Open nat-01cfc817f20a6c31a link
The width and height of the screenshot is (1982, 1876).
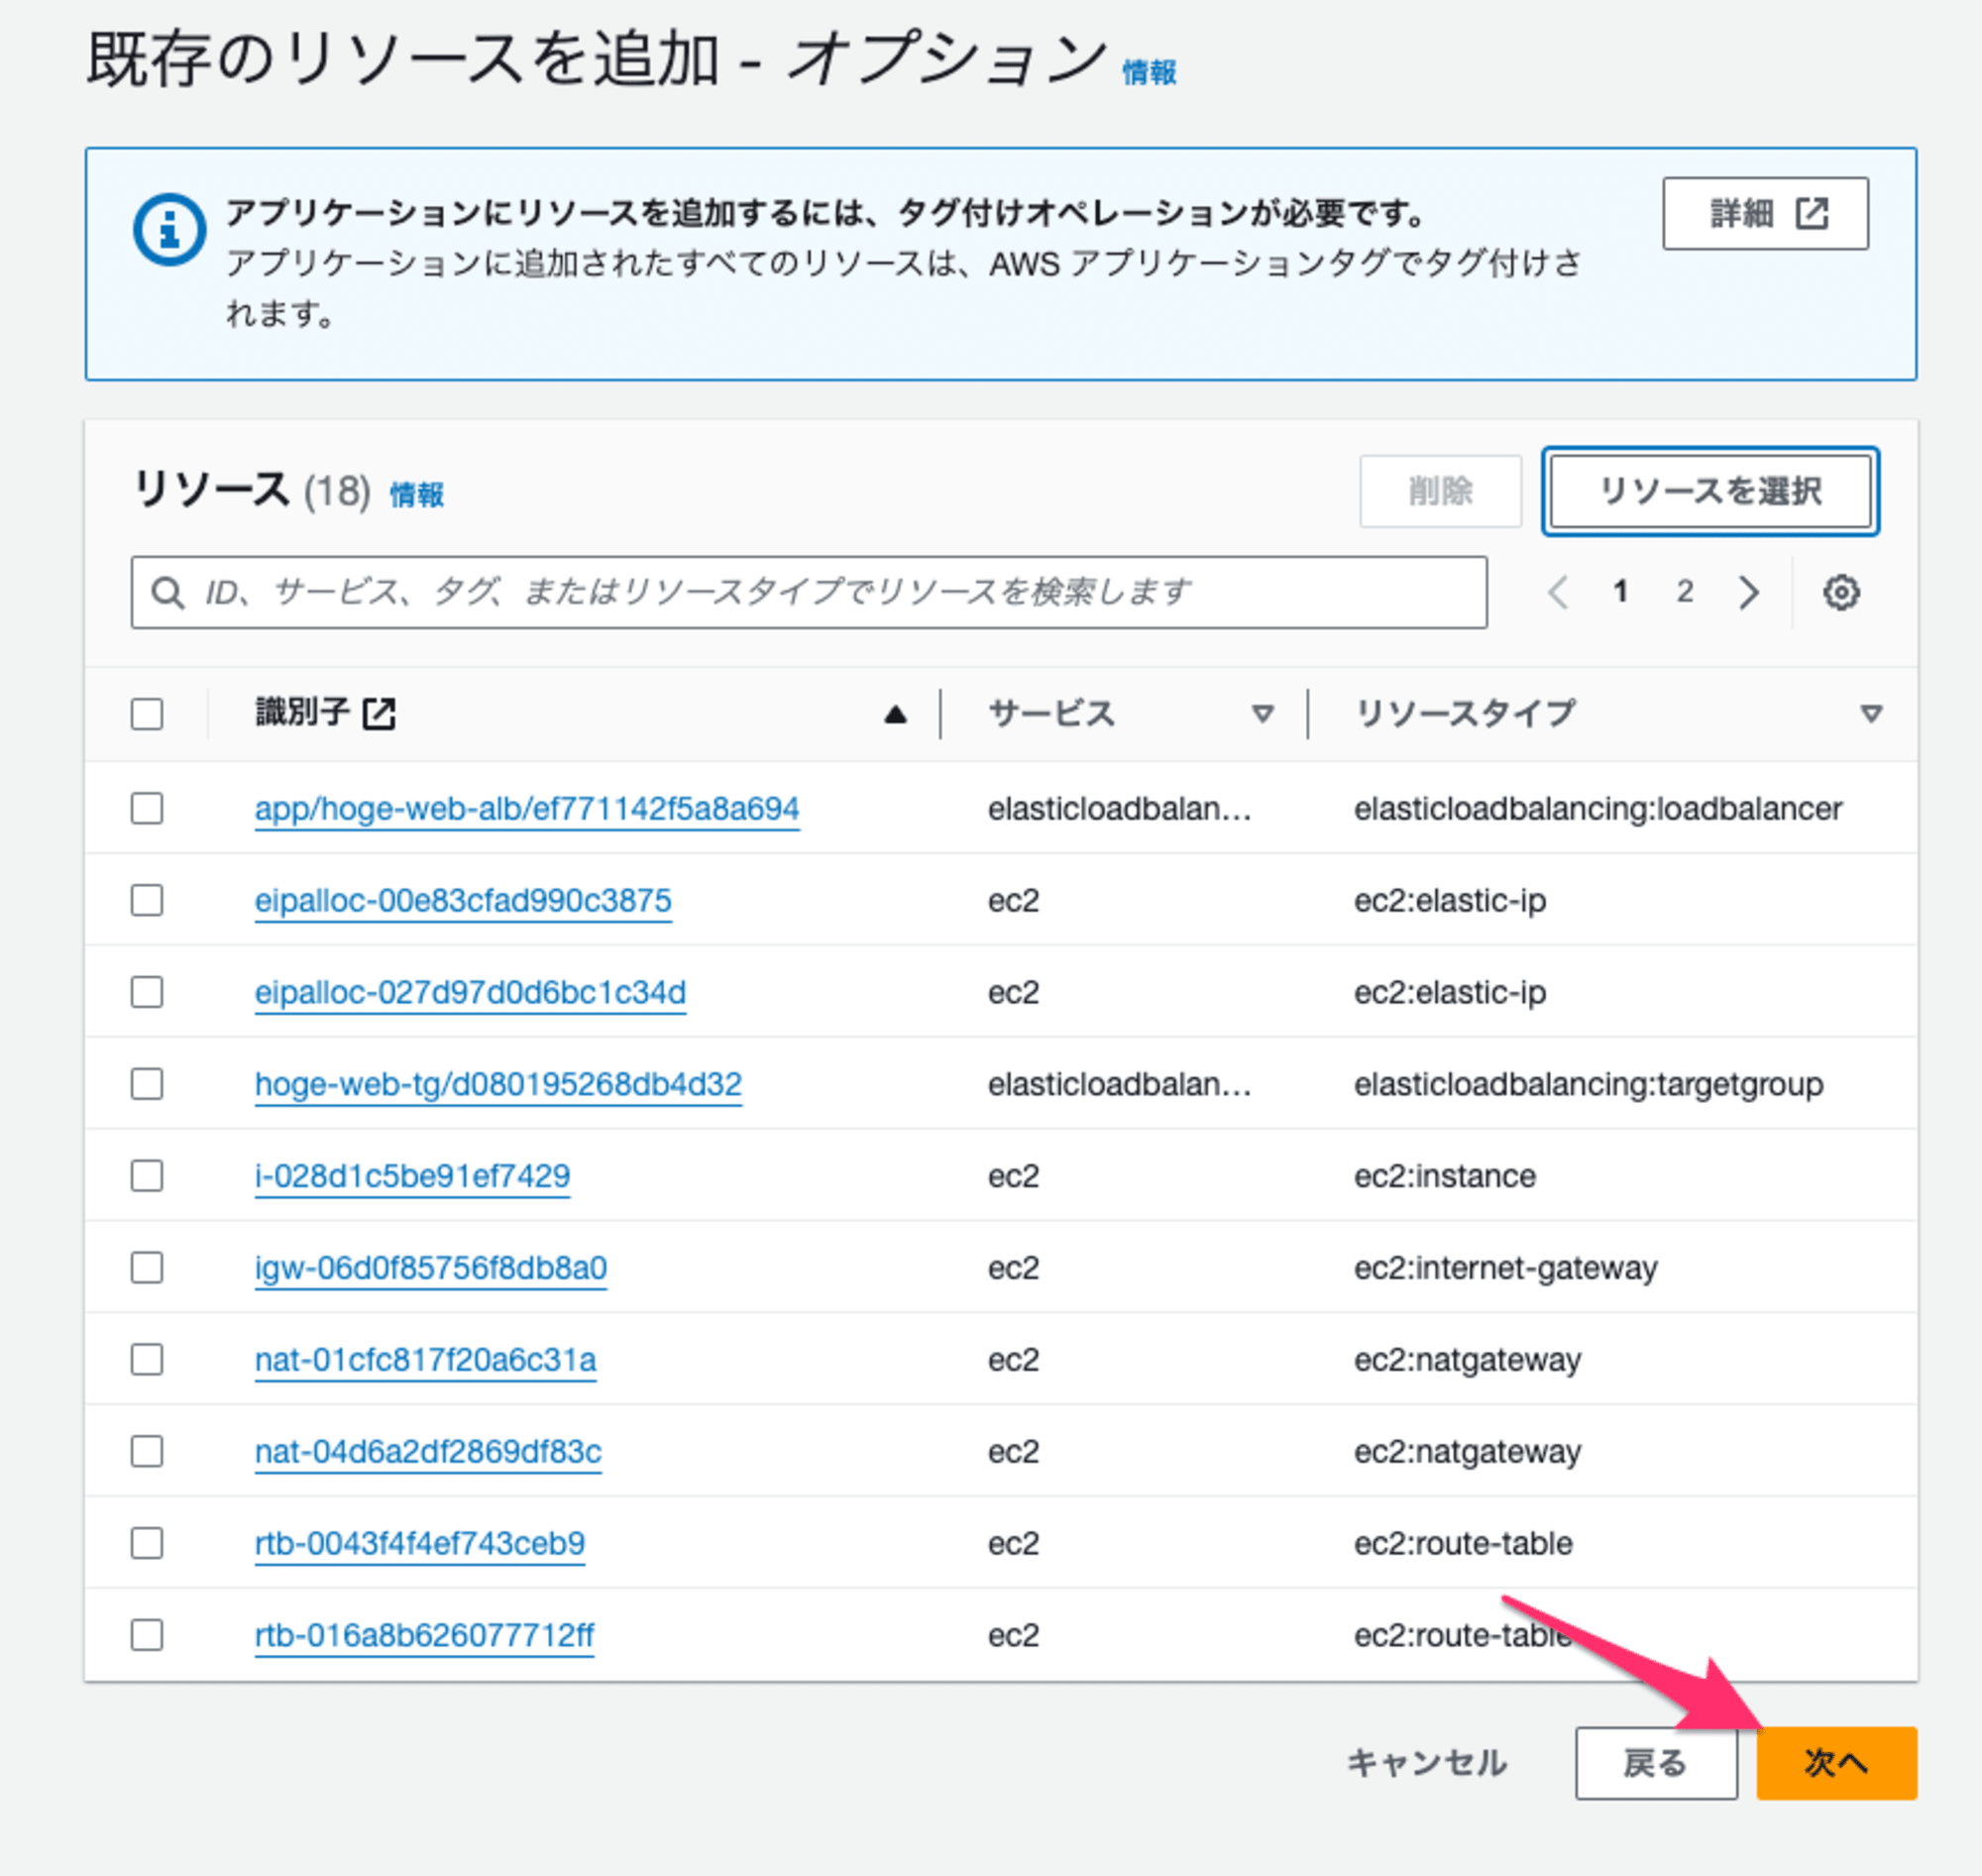425,1361
